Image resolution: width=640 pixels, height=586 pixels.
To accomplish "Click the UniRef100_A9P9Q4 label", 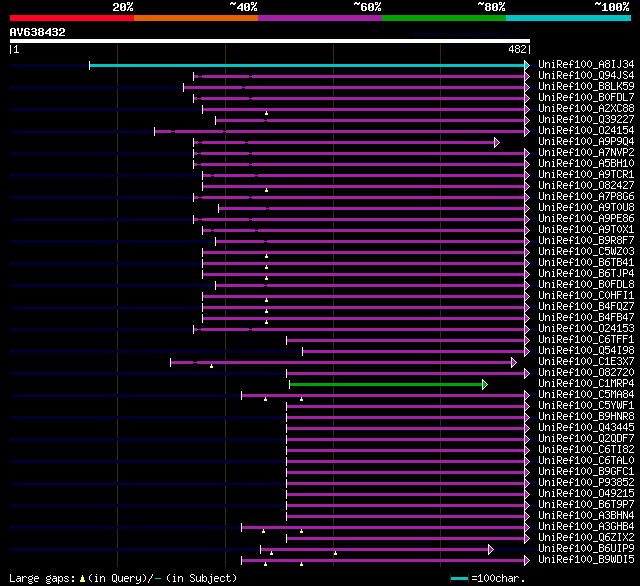I will pyautogui.click(x=586, y=142).
